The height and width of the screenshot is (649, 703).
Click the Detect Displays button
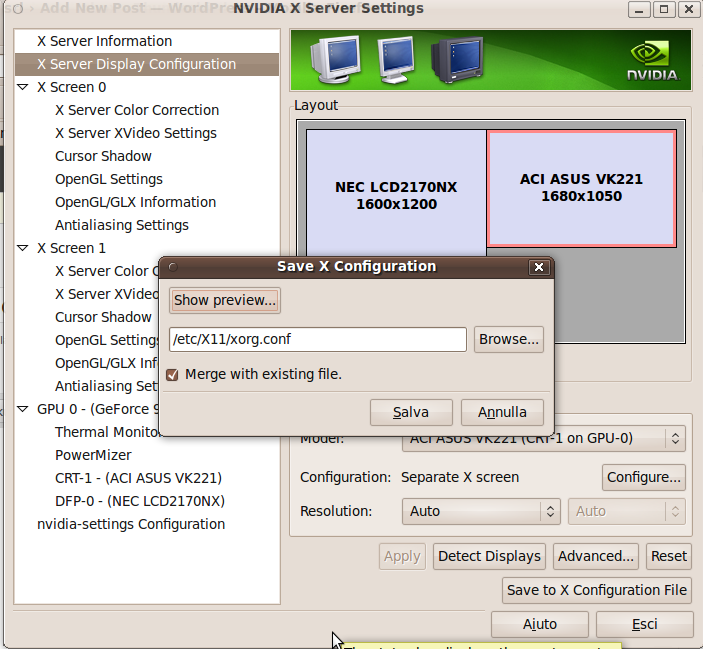(489, 557)
